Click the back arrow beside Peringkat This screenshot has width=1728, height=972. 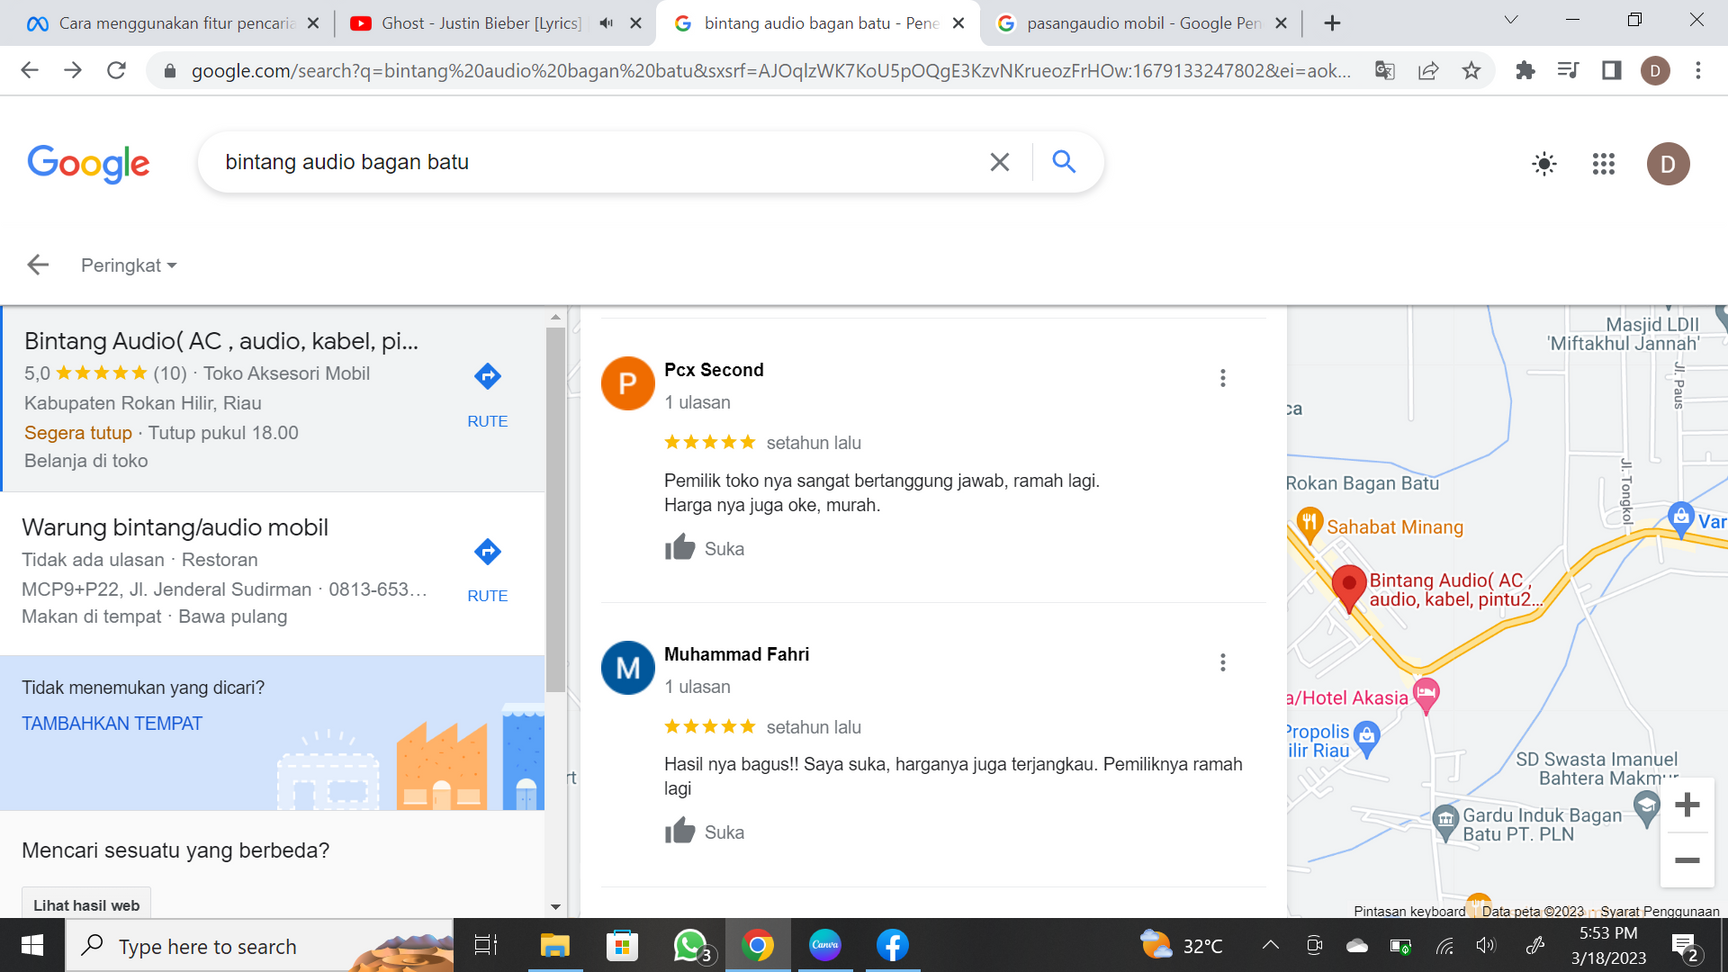tap(38, 265)
